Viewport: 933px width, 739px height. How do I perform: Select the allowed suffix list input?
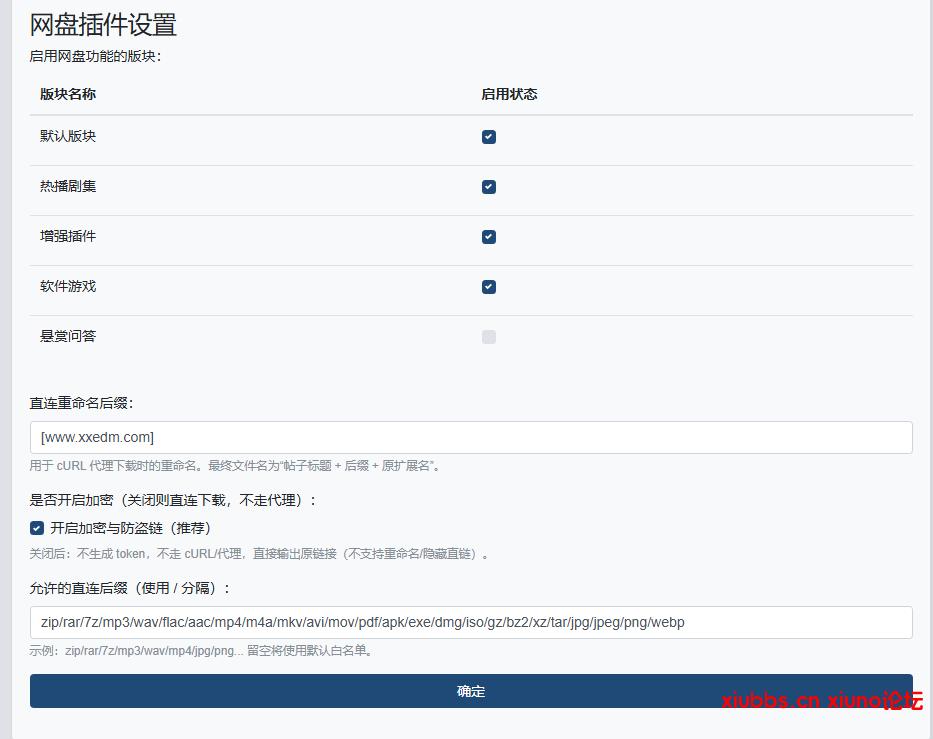pyautogui.click(x=470, y=622)
